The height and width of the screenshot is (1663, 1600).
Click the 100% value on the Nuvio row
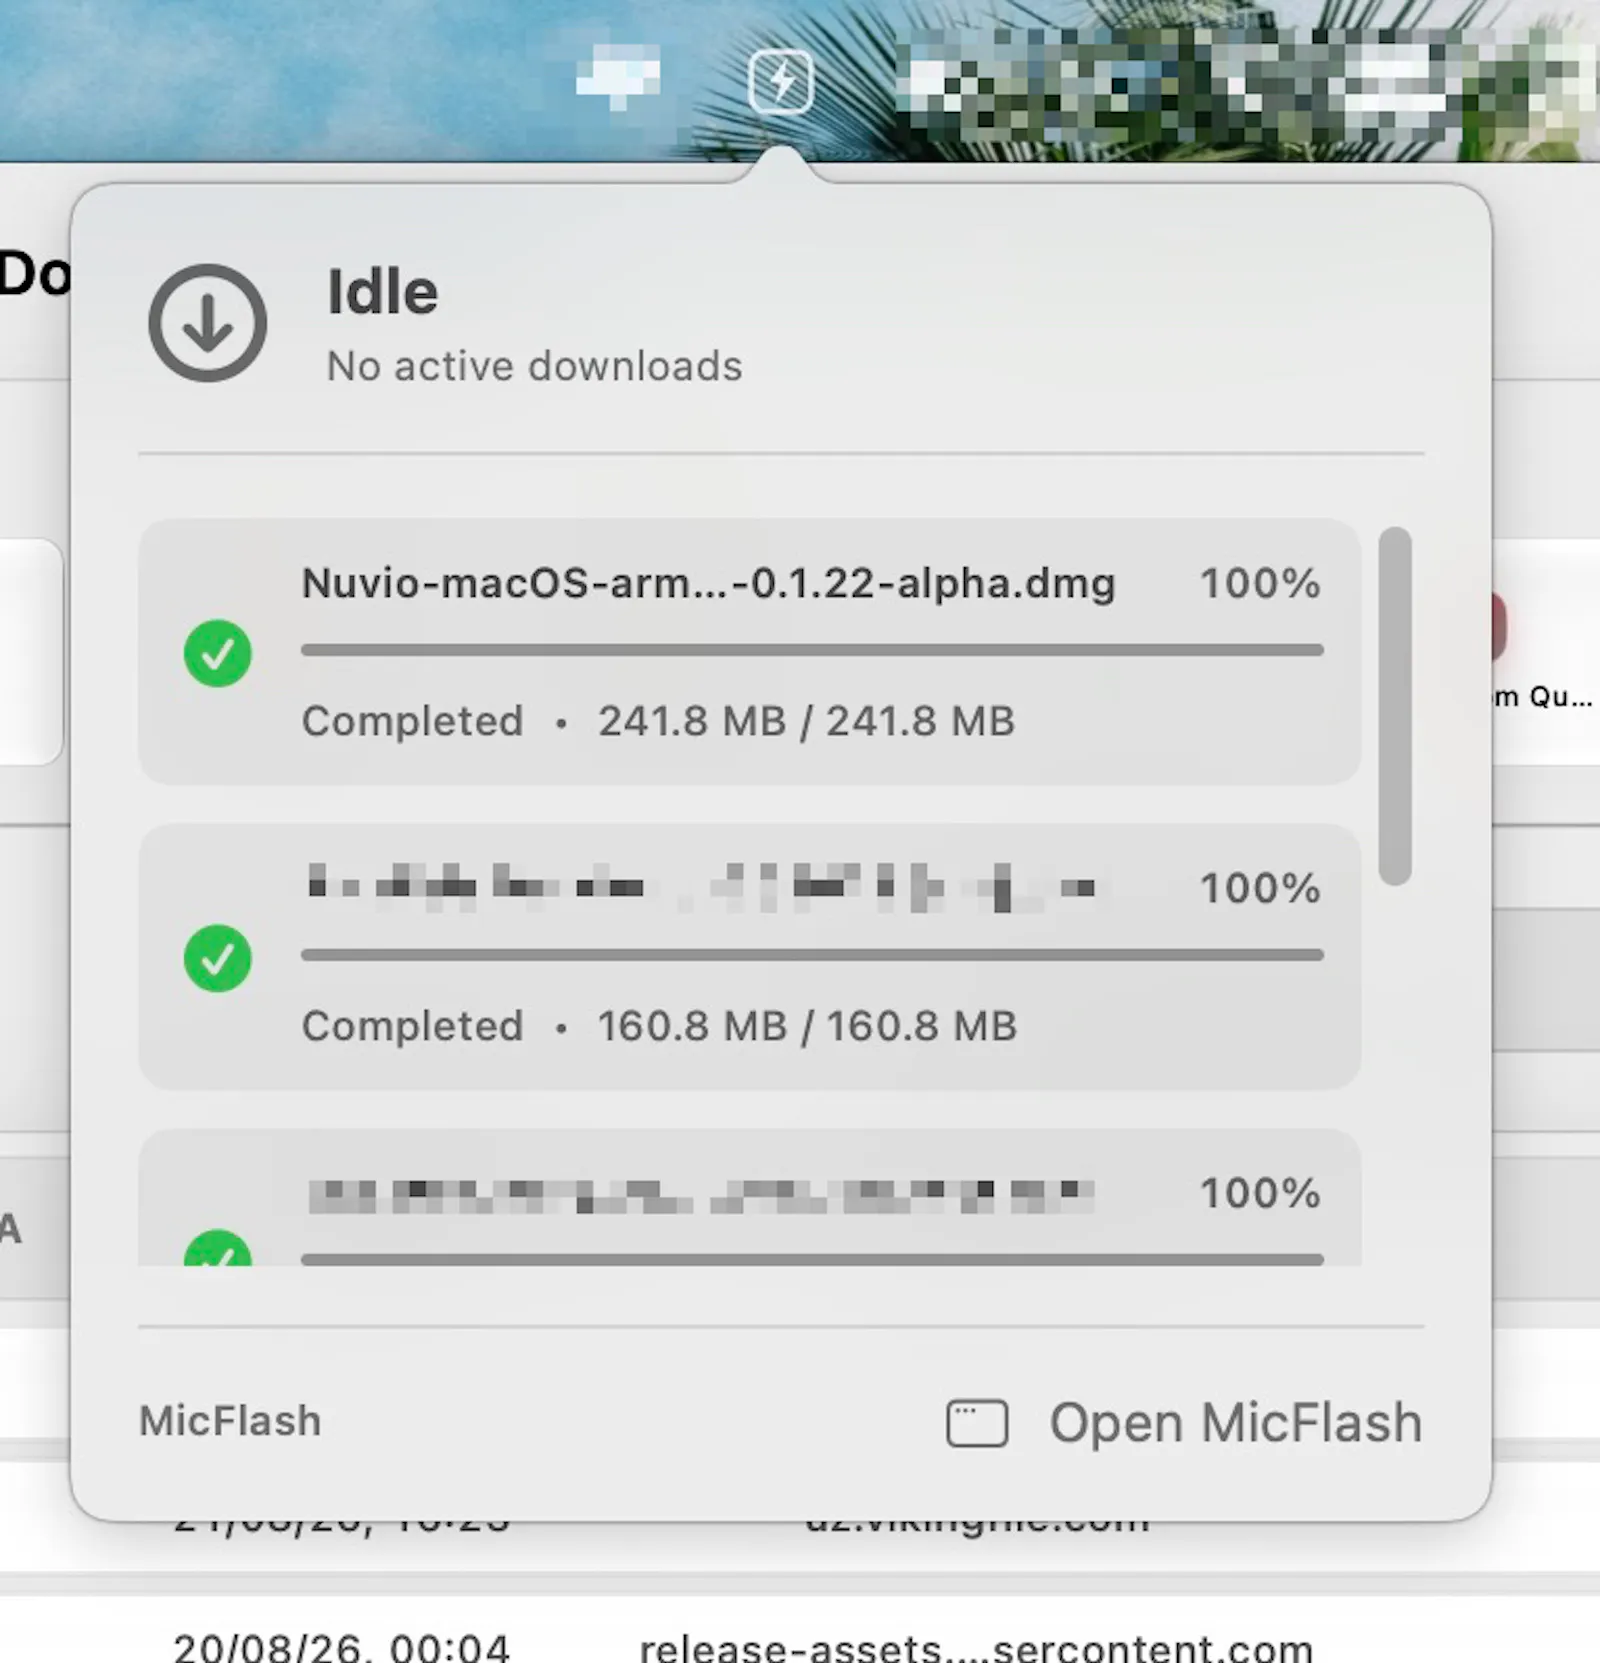click(x=1260, y=583)
